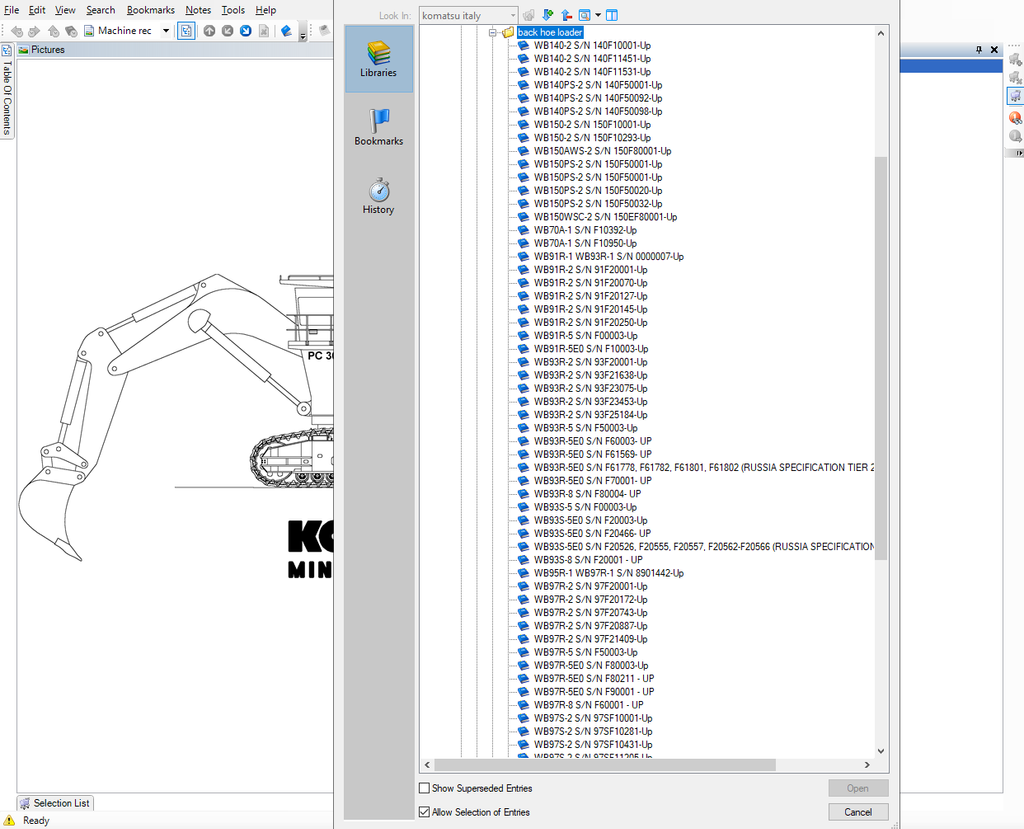Enable Show Superseded Entries checkbox
Viewport: 1024px width, 829px height.
[x=424, y=788]
